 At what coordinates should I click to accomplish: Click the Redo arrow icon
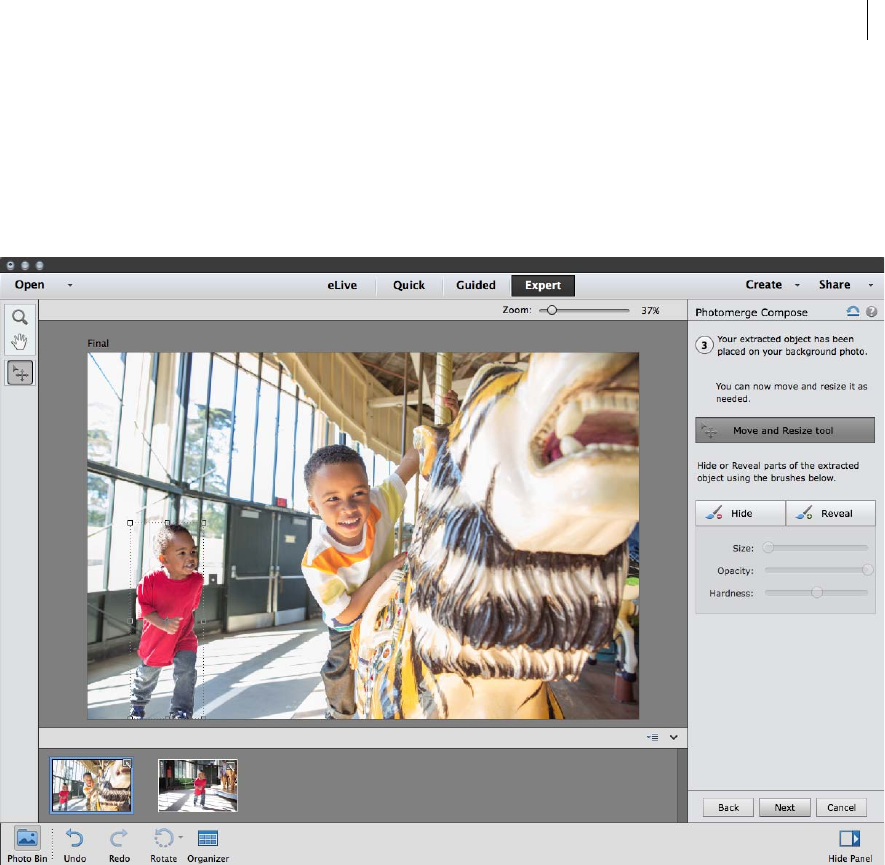coord(119,838)
